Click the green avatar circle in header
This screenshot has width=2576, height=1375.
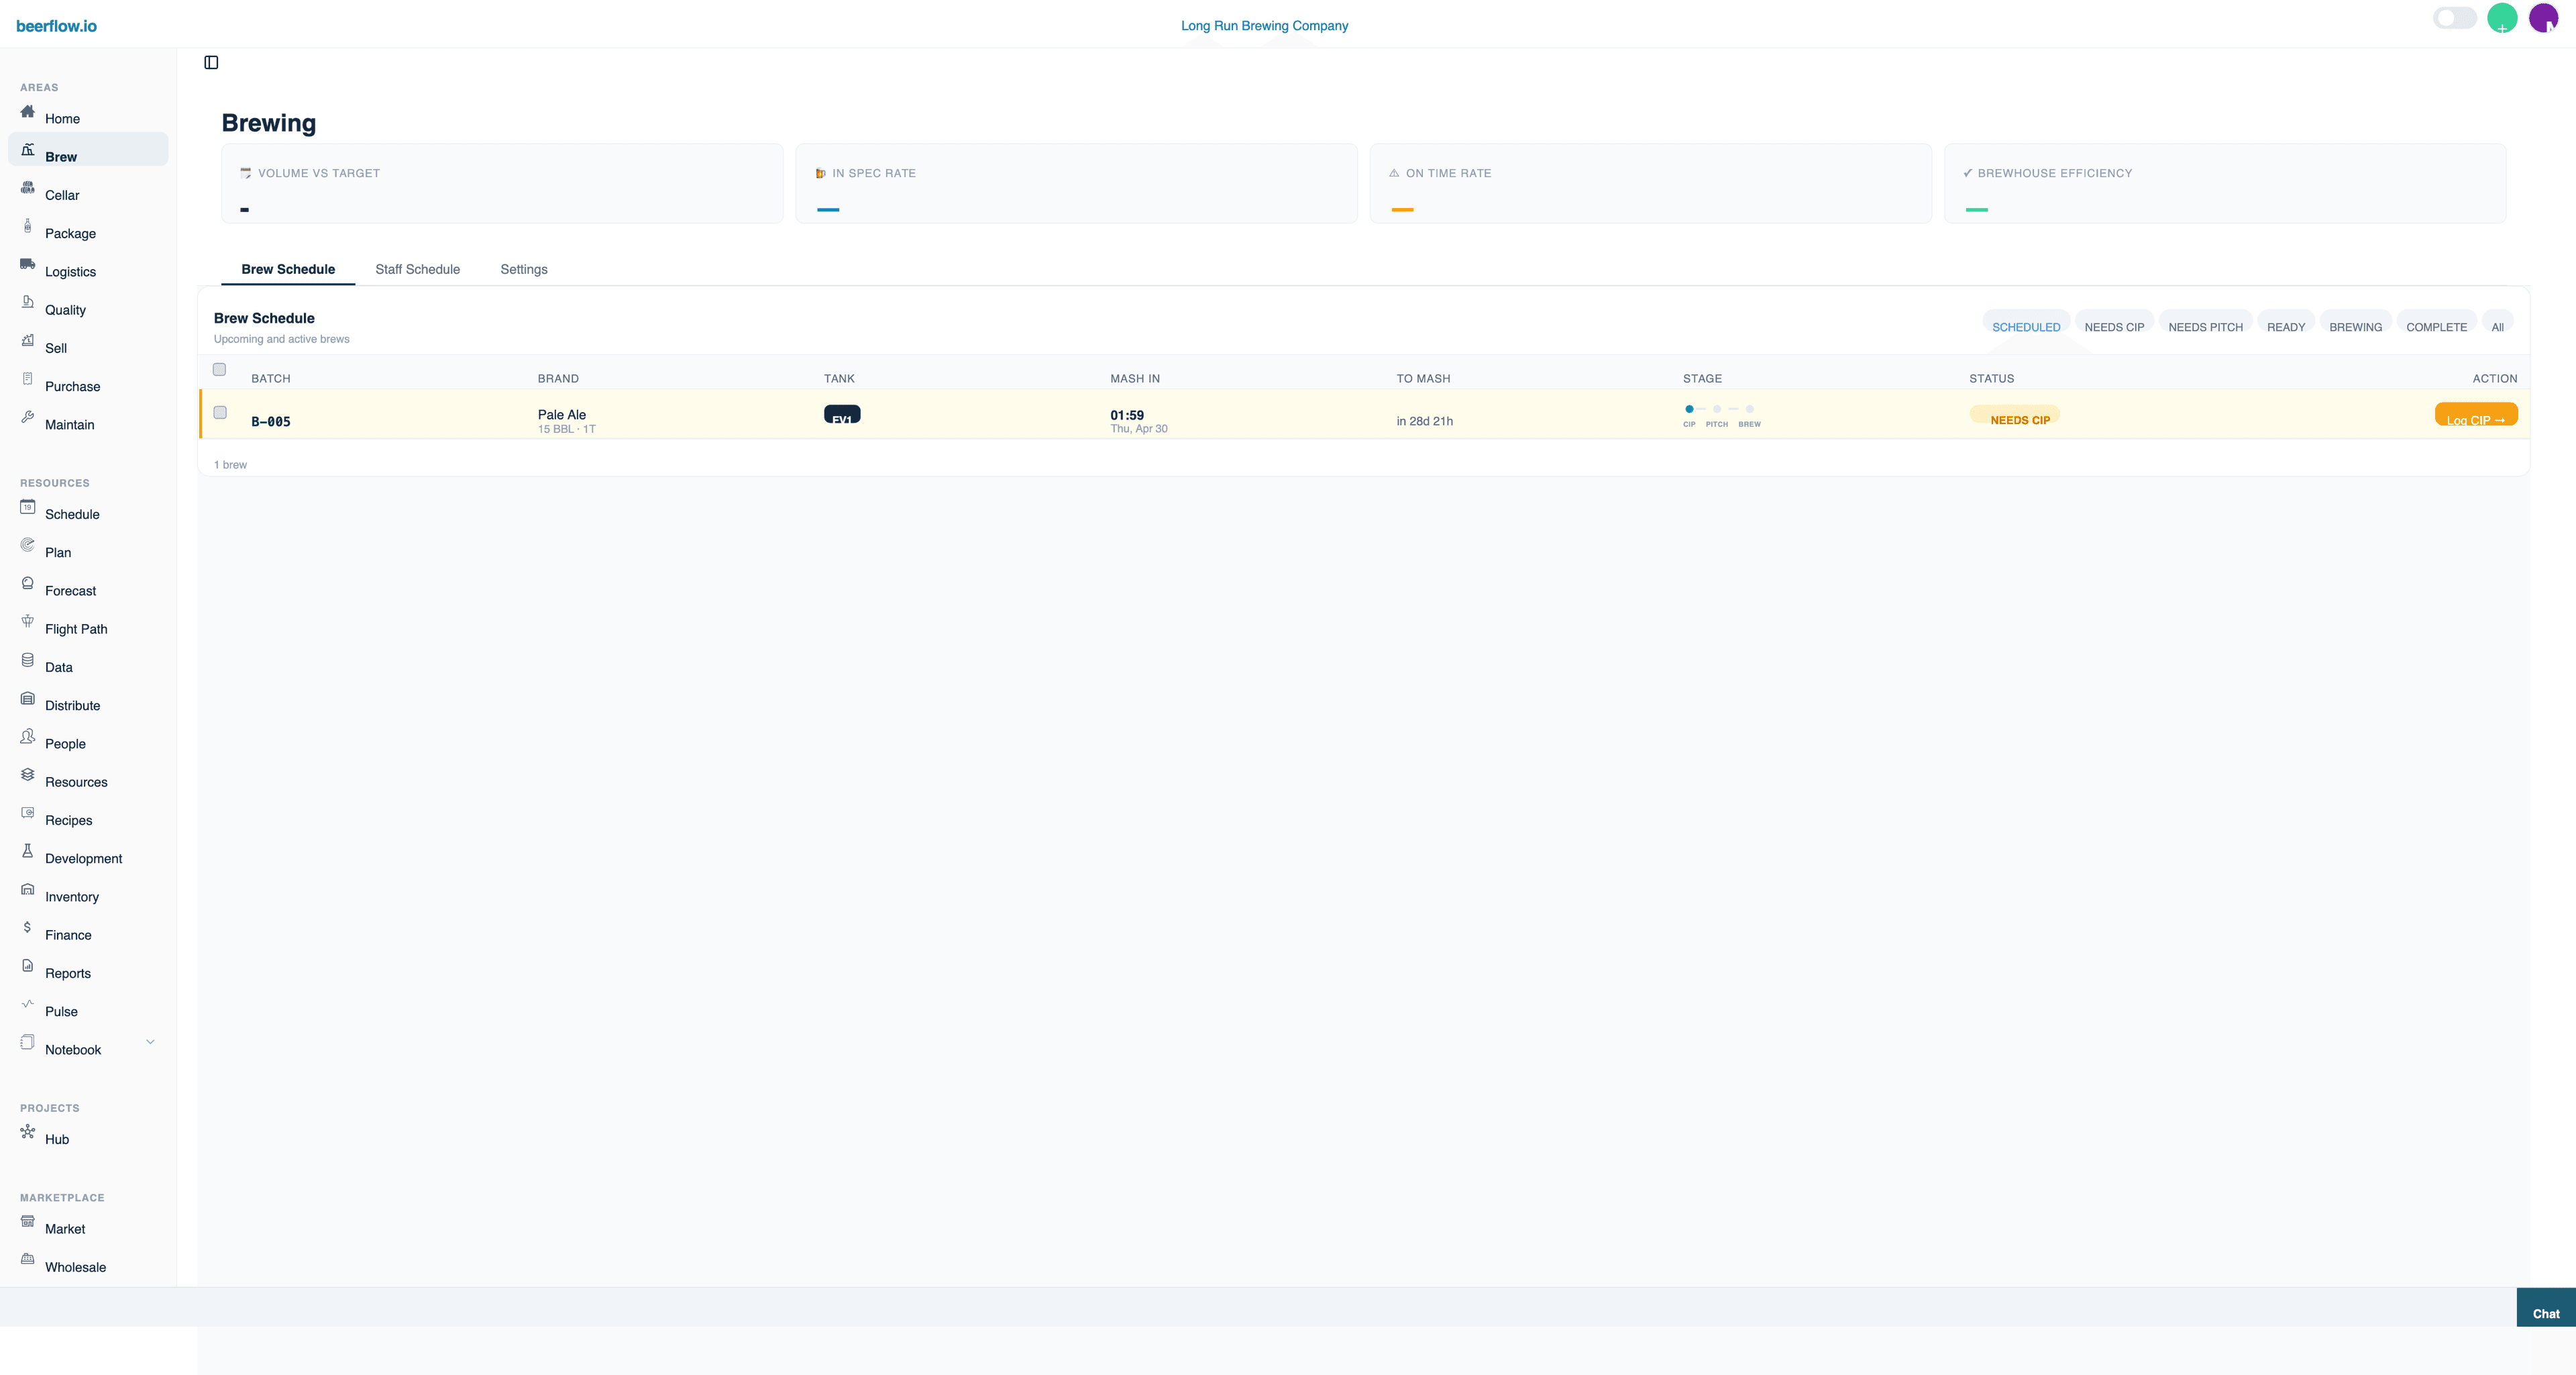pyautogui.click(x=2502, y=18)
